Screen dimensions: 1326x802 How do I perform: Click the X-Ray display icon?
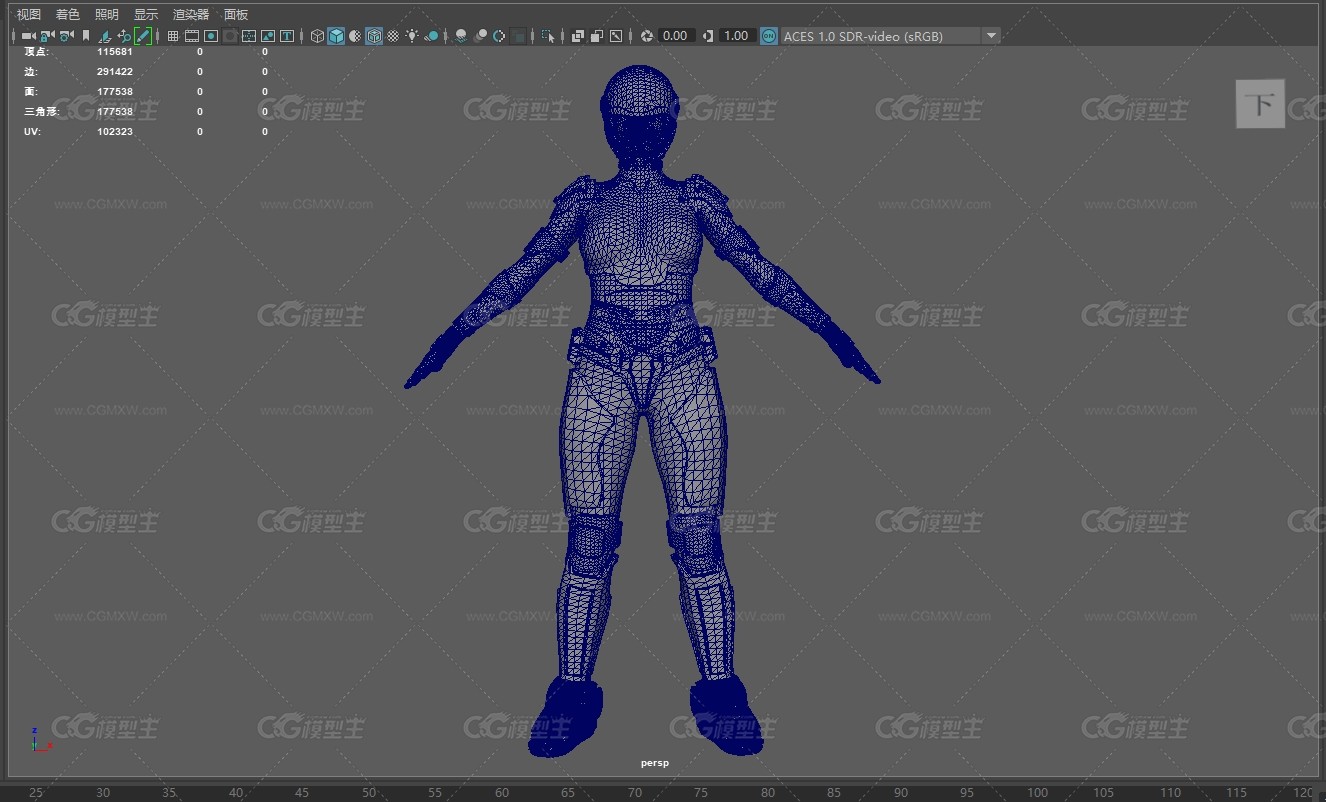tap(577, 36)
